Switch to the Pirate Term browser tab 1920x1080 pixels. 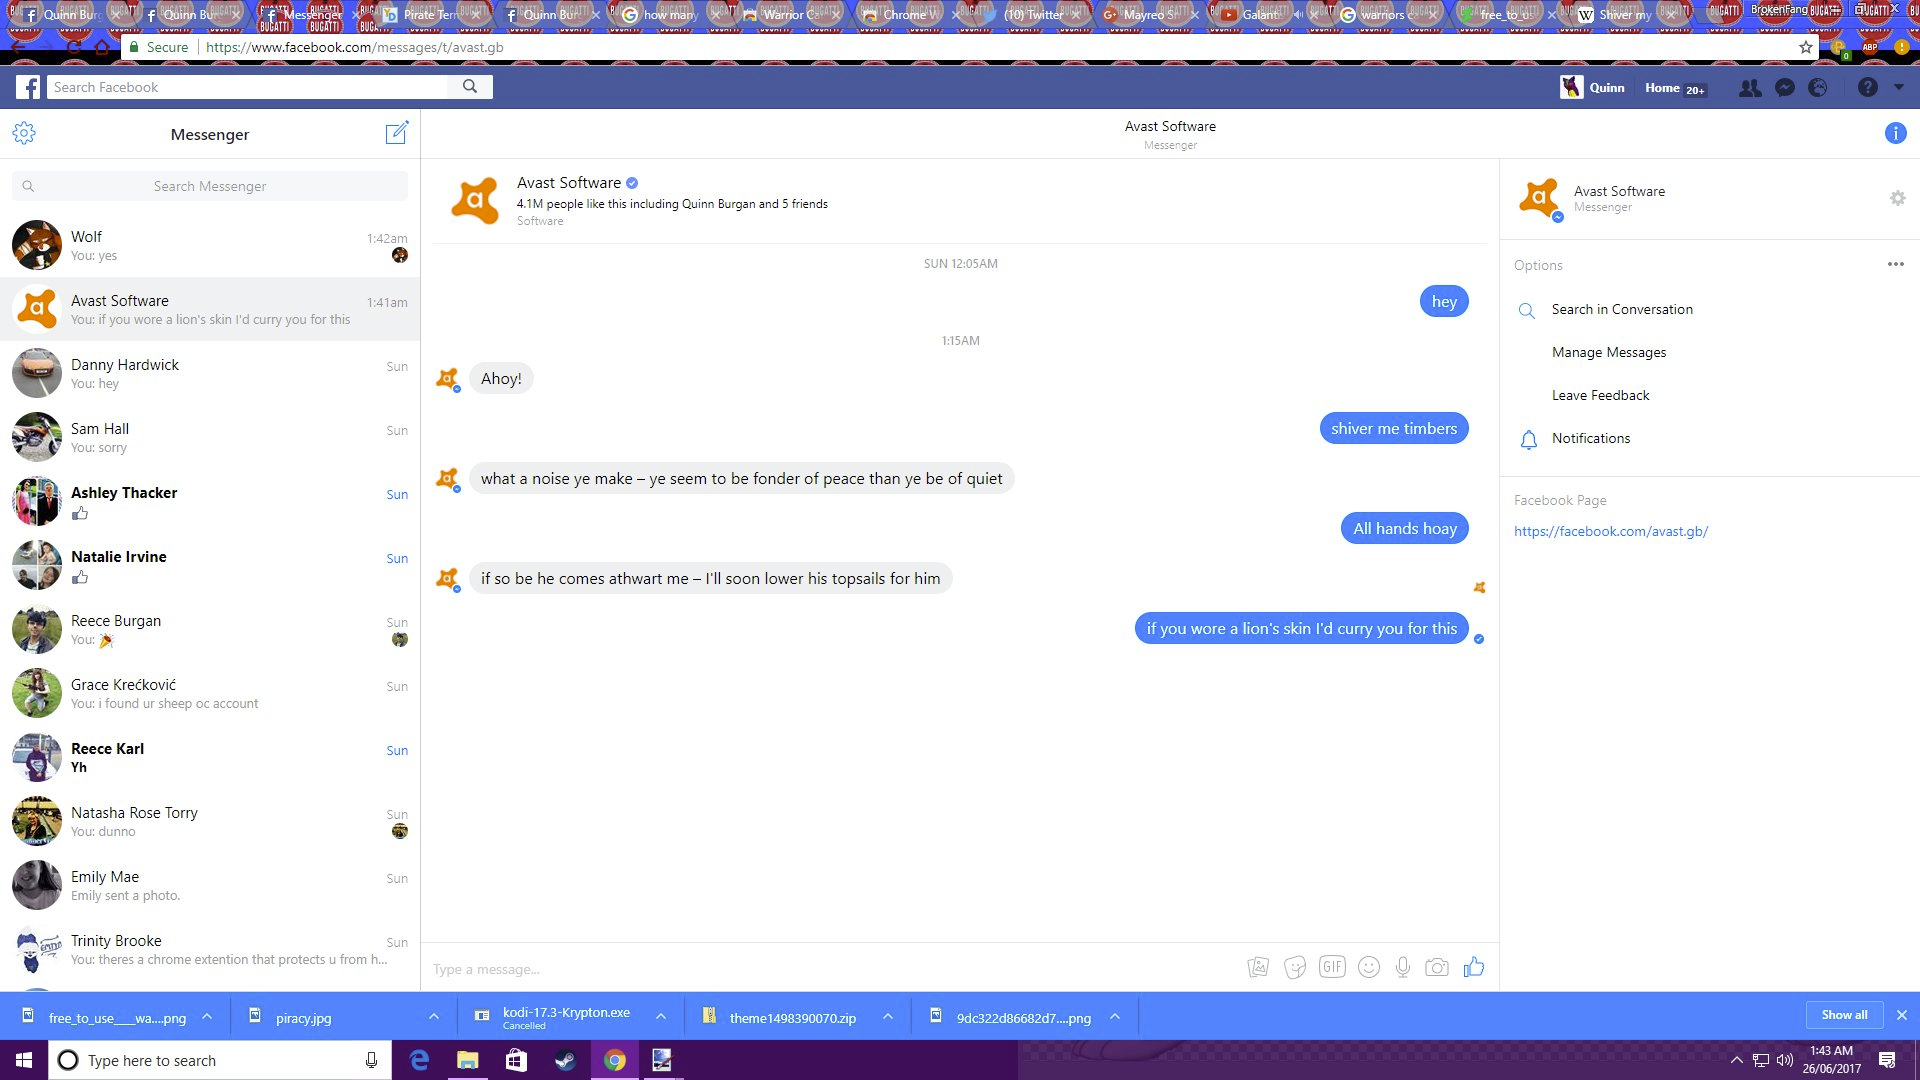point(430,15)
